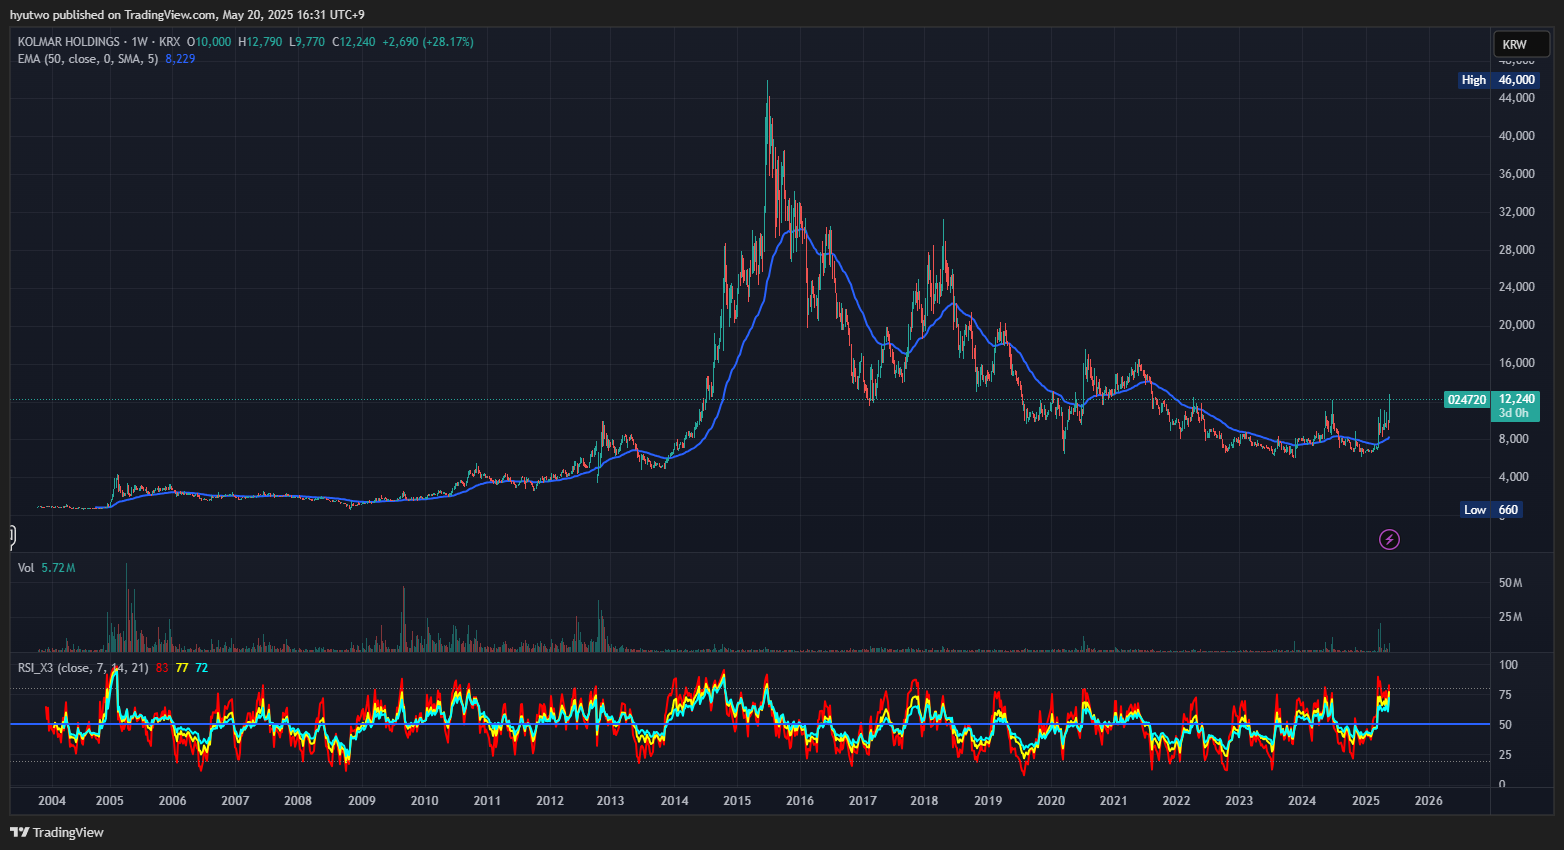Screen dimensions: 1564x850
Task: Click the 024720 ticker tag on price axis
Action: (1467, 400)
